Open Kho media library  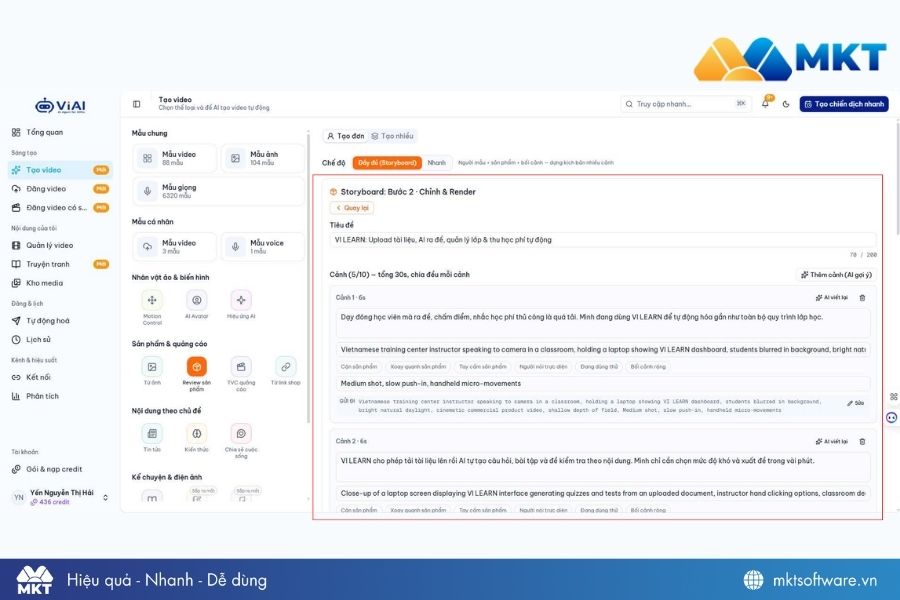click(44, 283)
